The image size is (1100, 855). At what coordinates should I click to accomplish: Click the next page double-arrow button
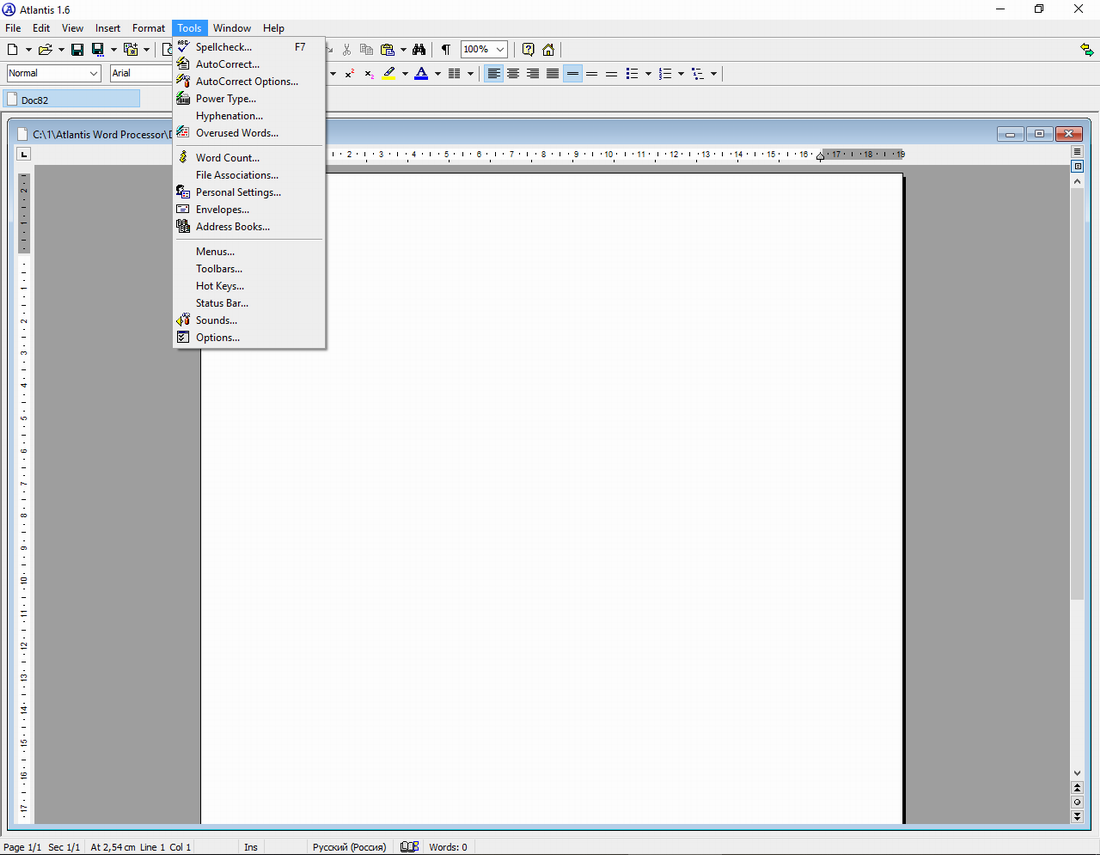1078,816
